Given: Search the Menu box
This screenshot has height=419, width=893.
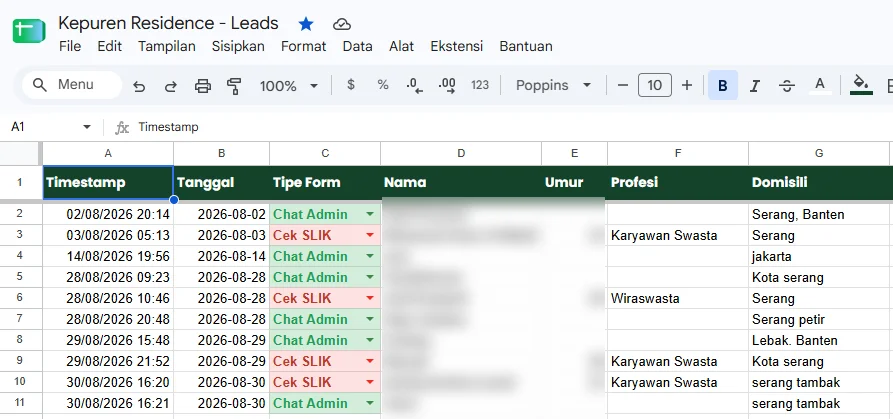Looking at the screenshot, I should point(72,85).
